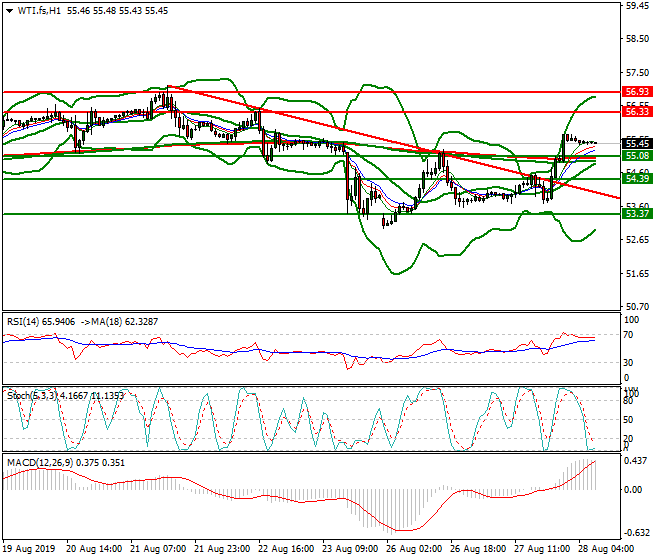This screenshot has height=560, width=660.
Task: Click the 54.39 green support label
Action: coord(637,179)
